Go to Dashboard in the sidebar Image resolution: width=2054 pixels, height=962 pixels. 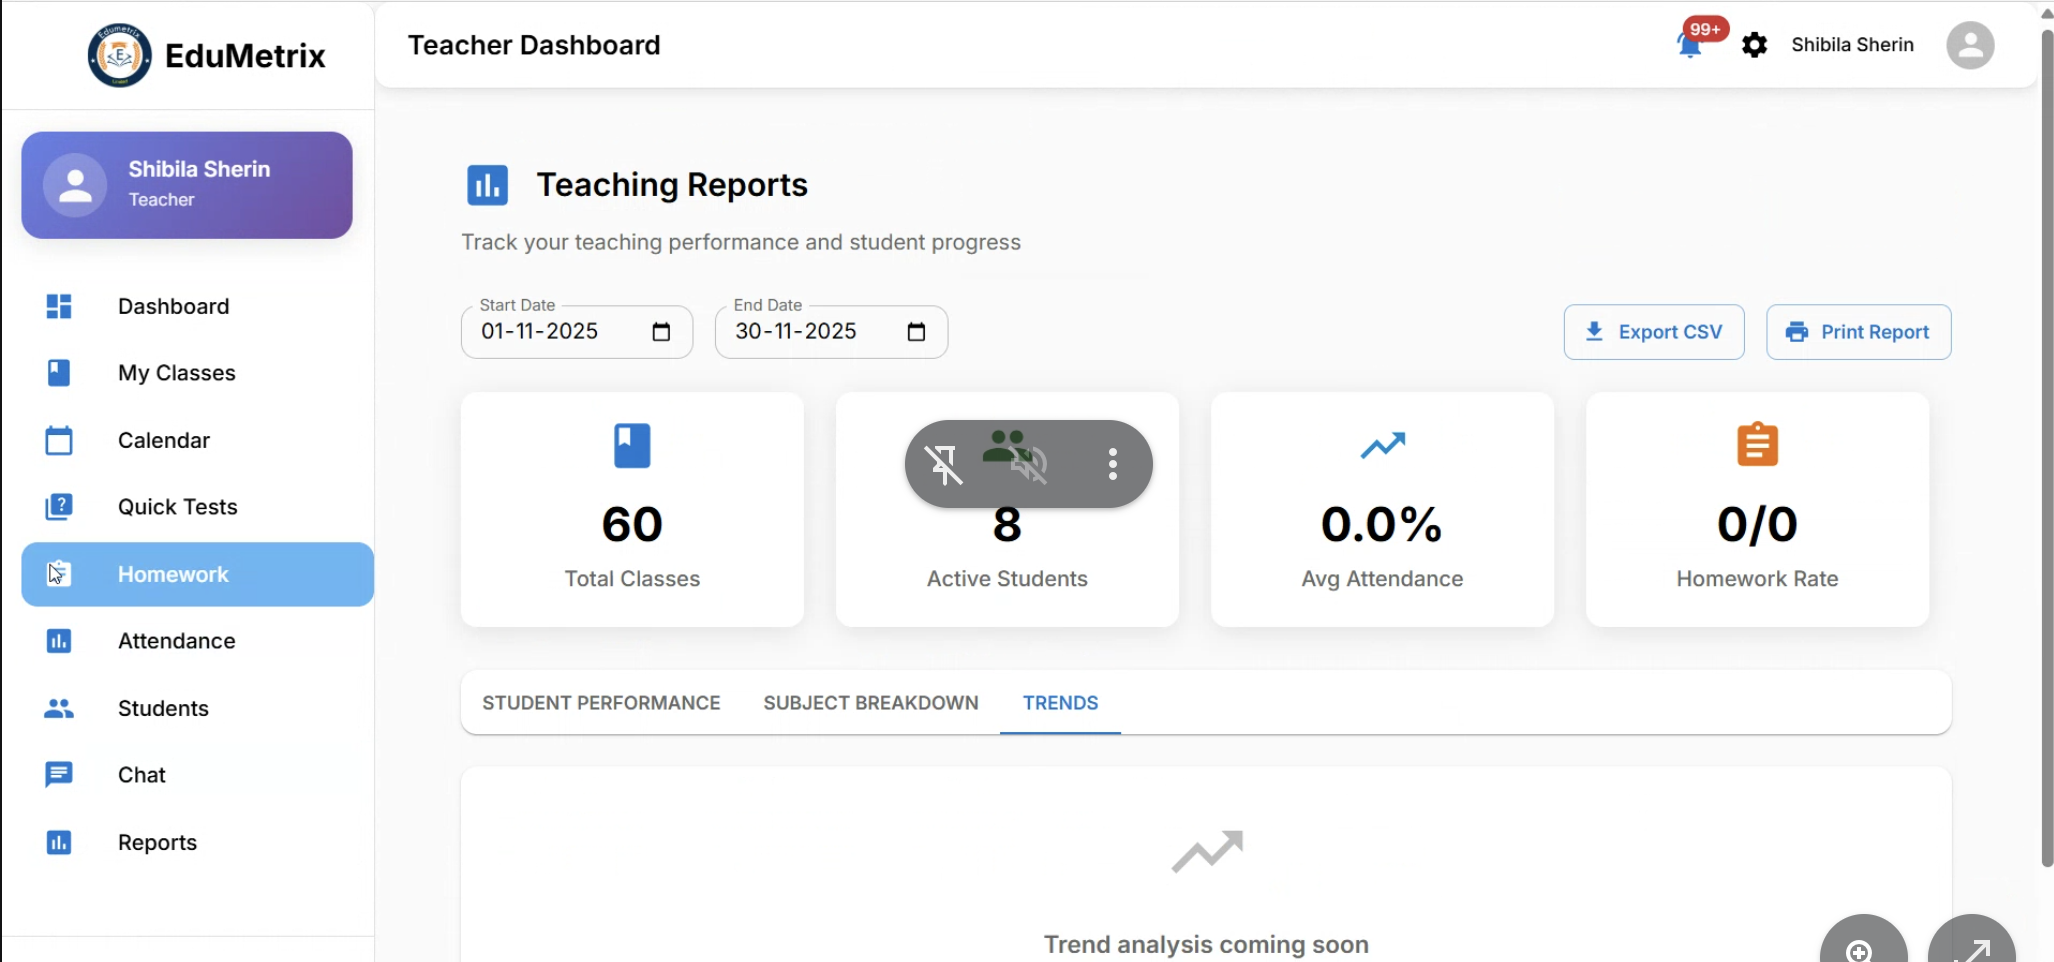(173, 306)
